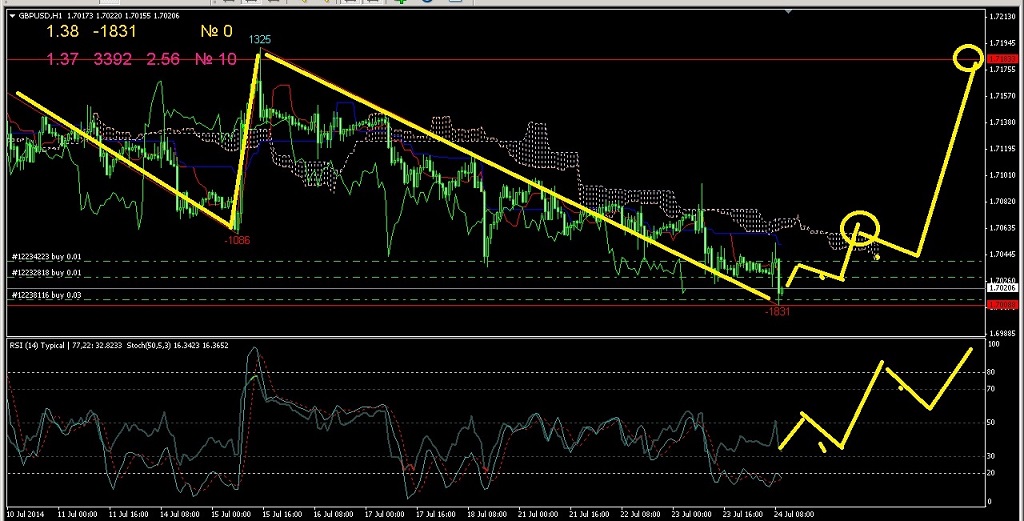
Task: Click the yellow № 0 text
Action: click(216, 32)
